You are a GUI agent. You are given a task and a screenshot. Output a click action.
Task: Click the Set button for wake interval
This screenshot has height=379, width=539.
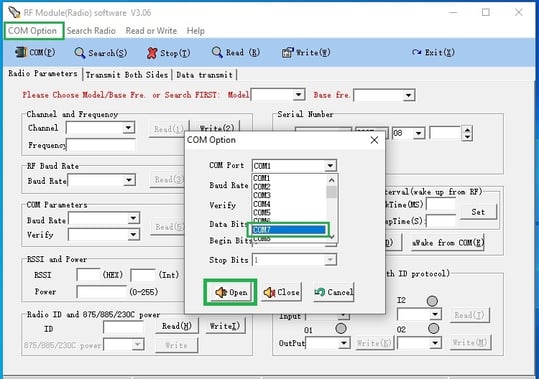point(478,212)
